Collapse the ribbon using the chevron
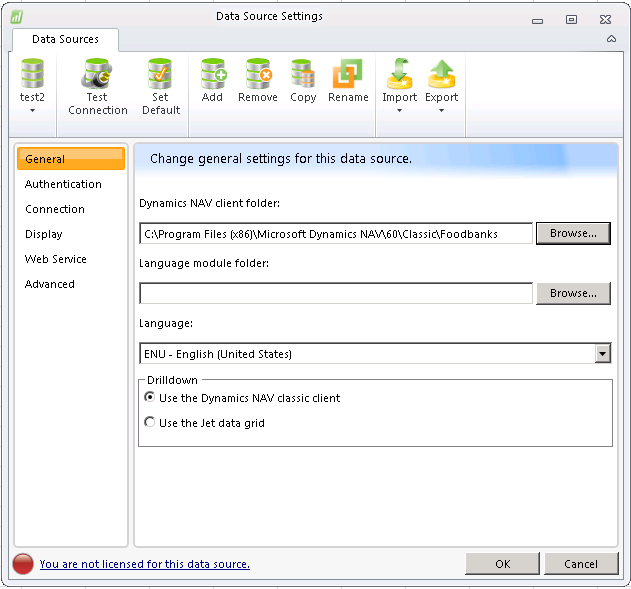631x589 pixels. coord(611,39)
